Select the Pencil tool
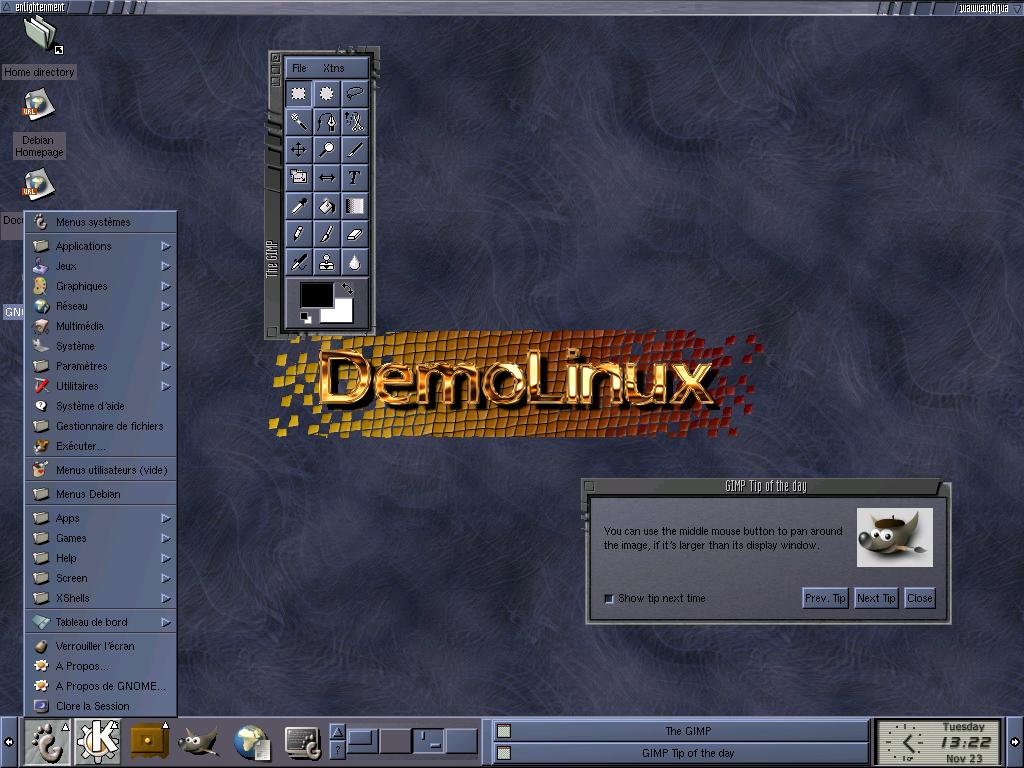The image size is (1024, 768). tap(298, 234)
